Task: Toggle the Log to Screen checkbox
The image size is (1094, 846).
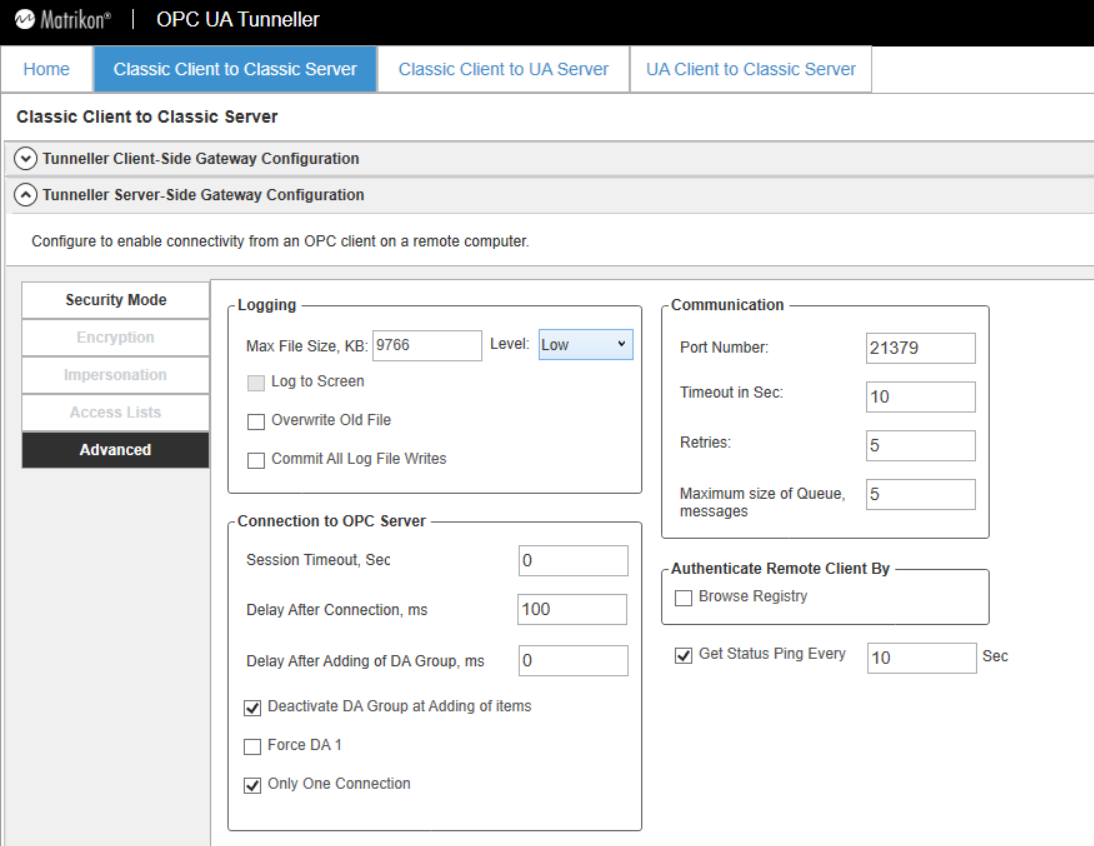Action: click(256, 383)
